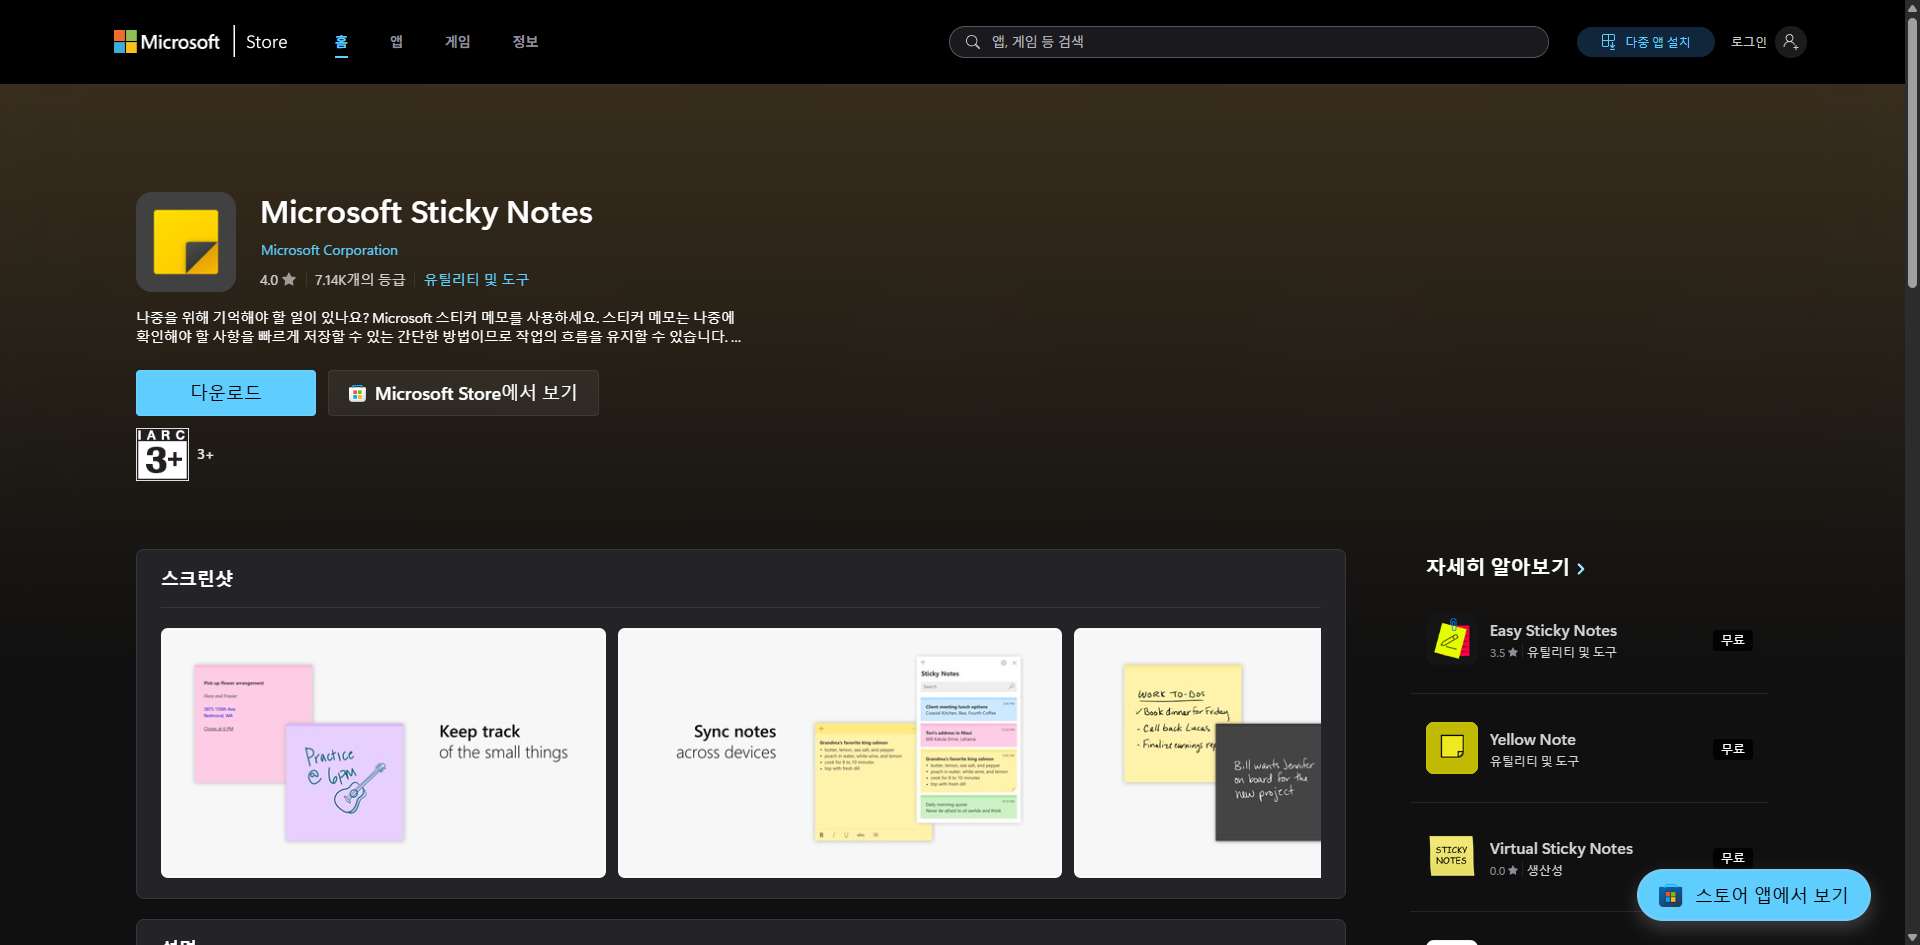Open the 정보 navigation tab

pyautogui.click(x=525, y=42)
